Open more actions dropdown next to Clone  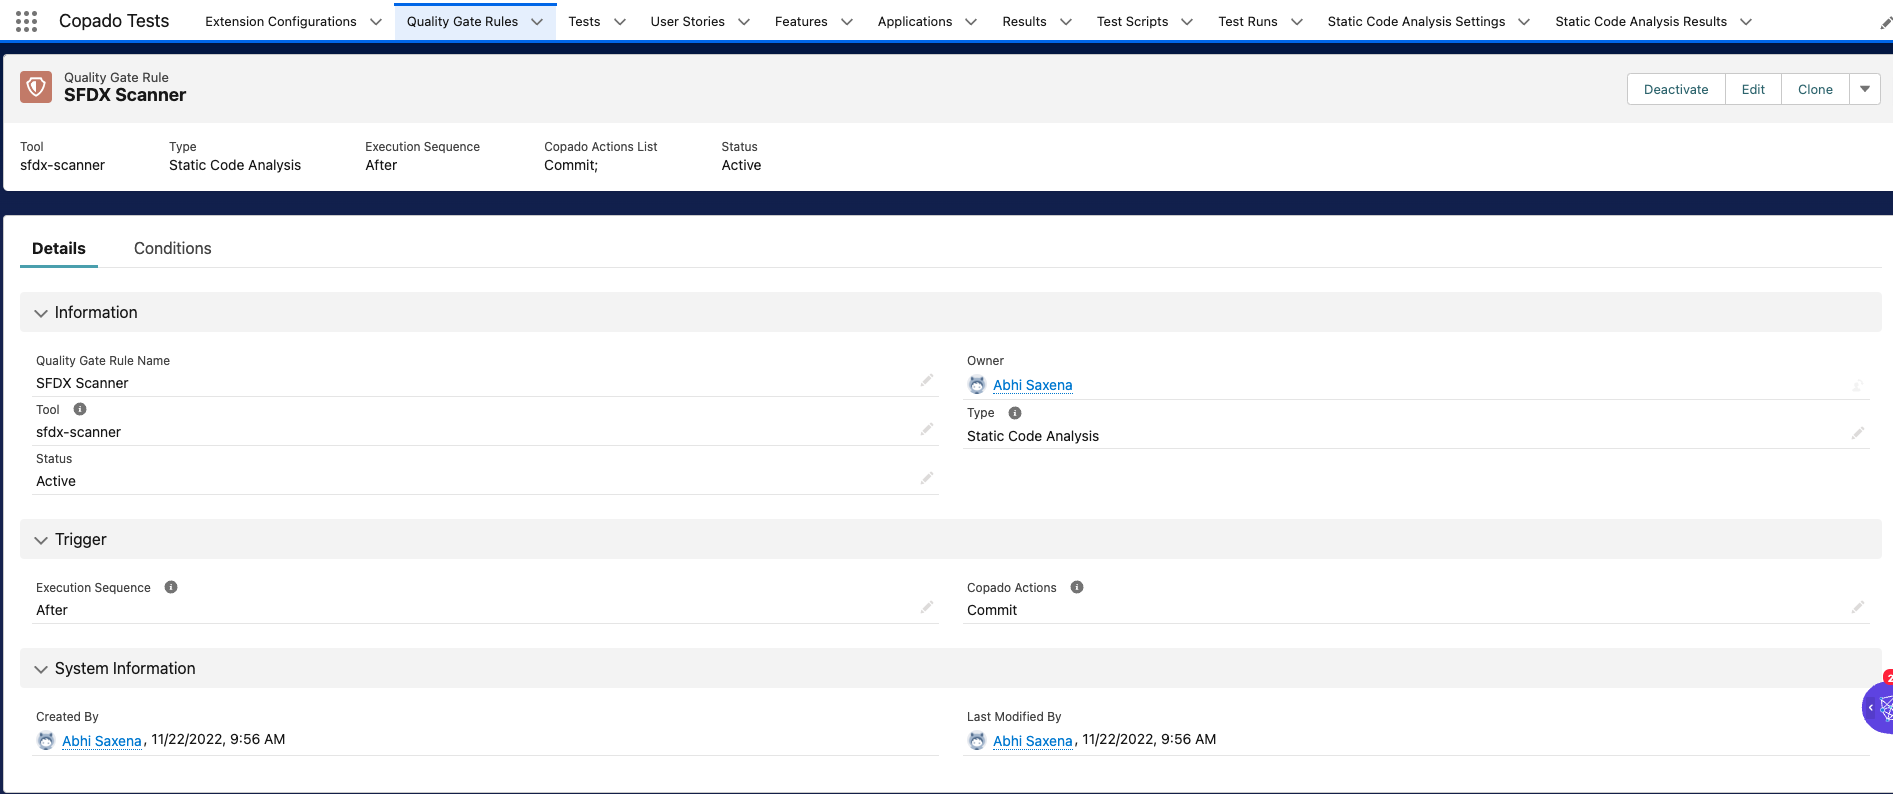pos(1865,89)
